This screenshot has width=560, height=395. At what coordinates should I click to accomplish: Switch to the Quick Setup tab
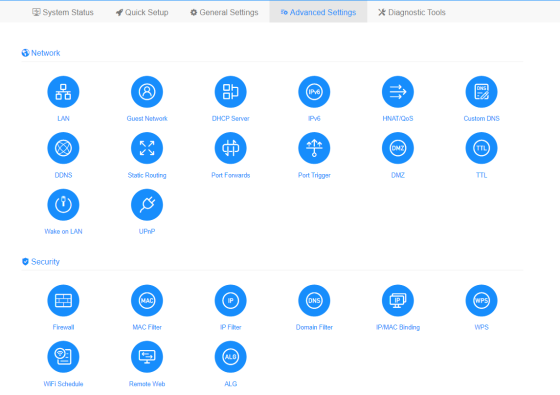click(142, 12)
